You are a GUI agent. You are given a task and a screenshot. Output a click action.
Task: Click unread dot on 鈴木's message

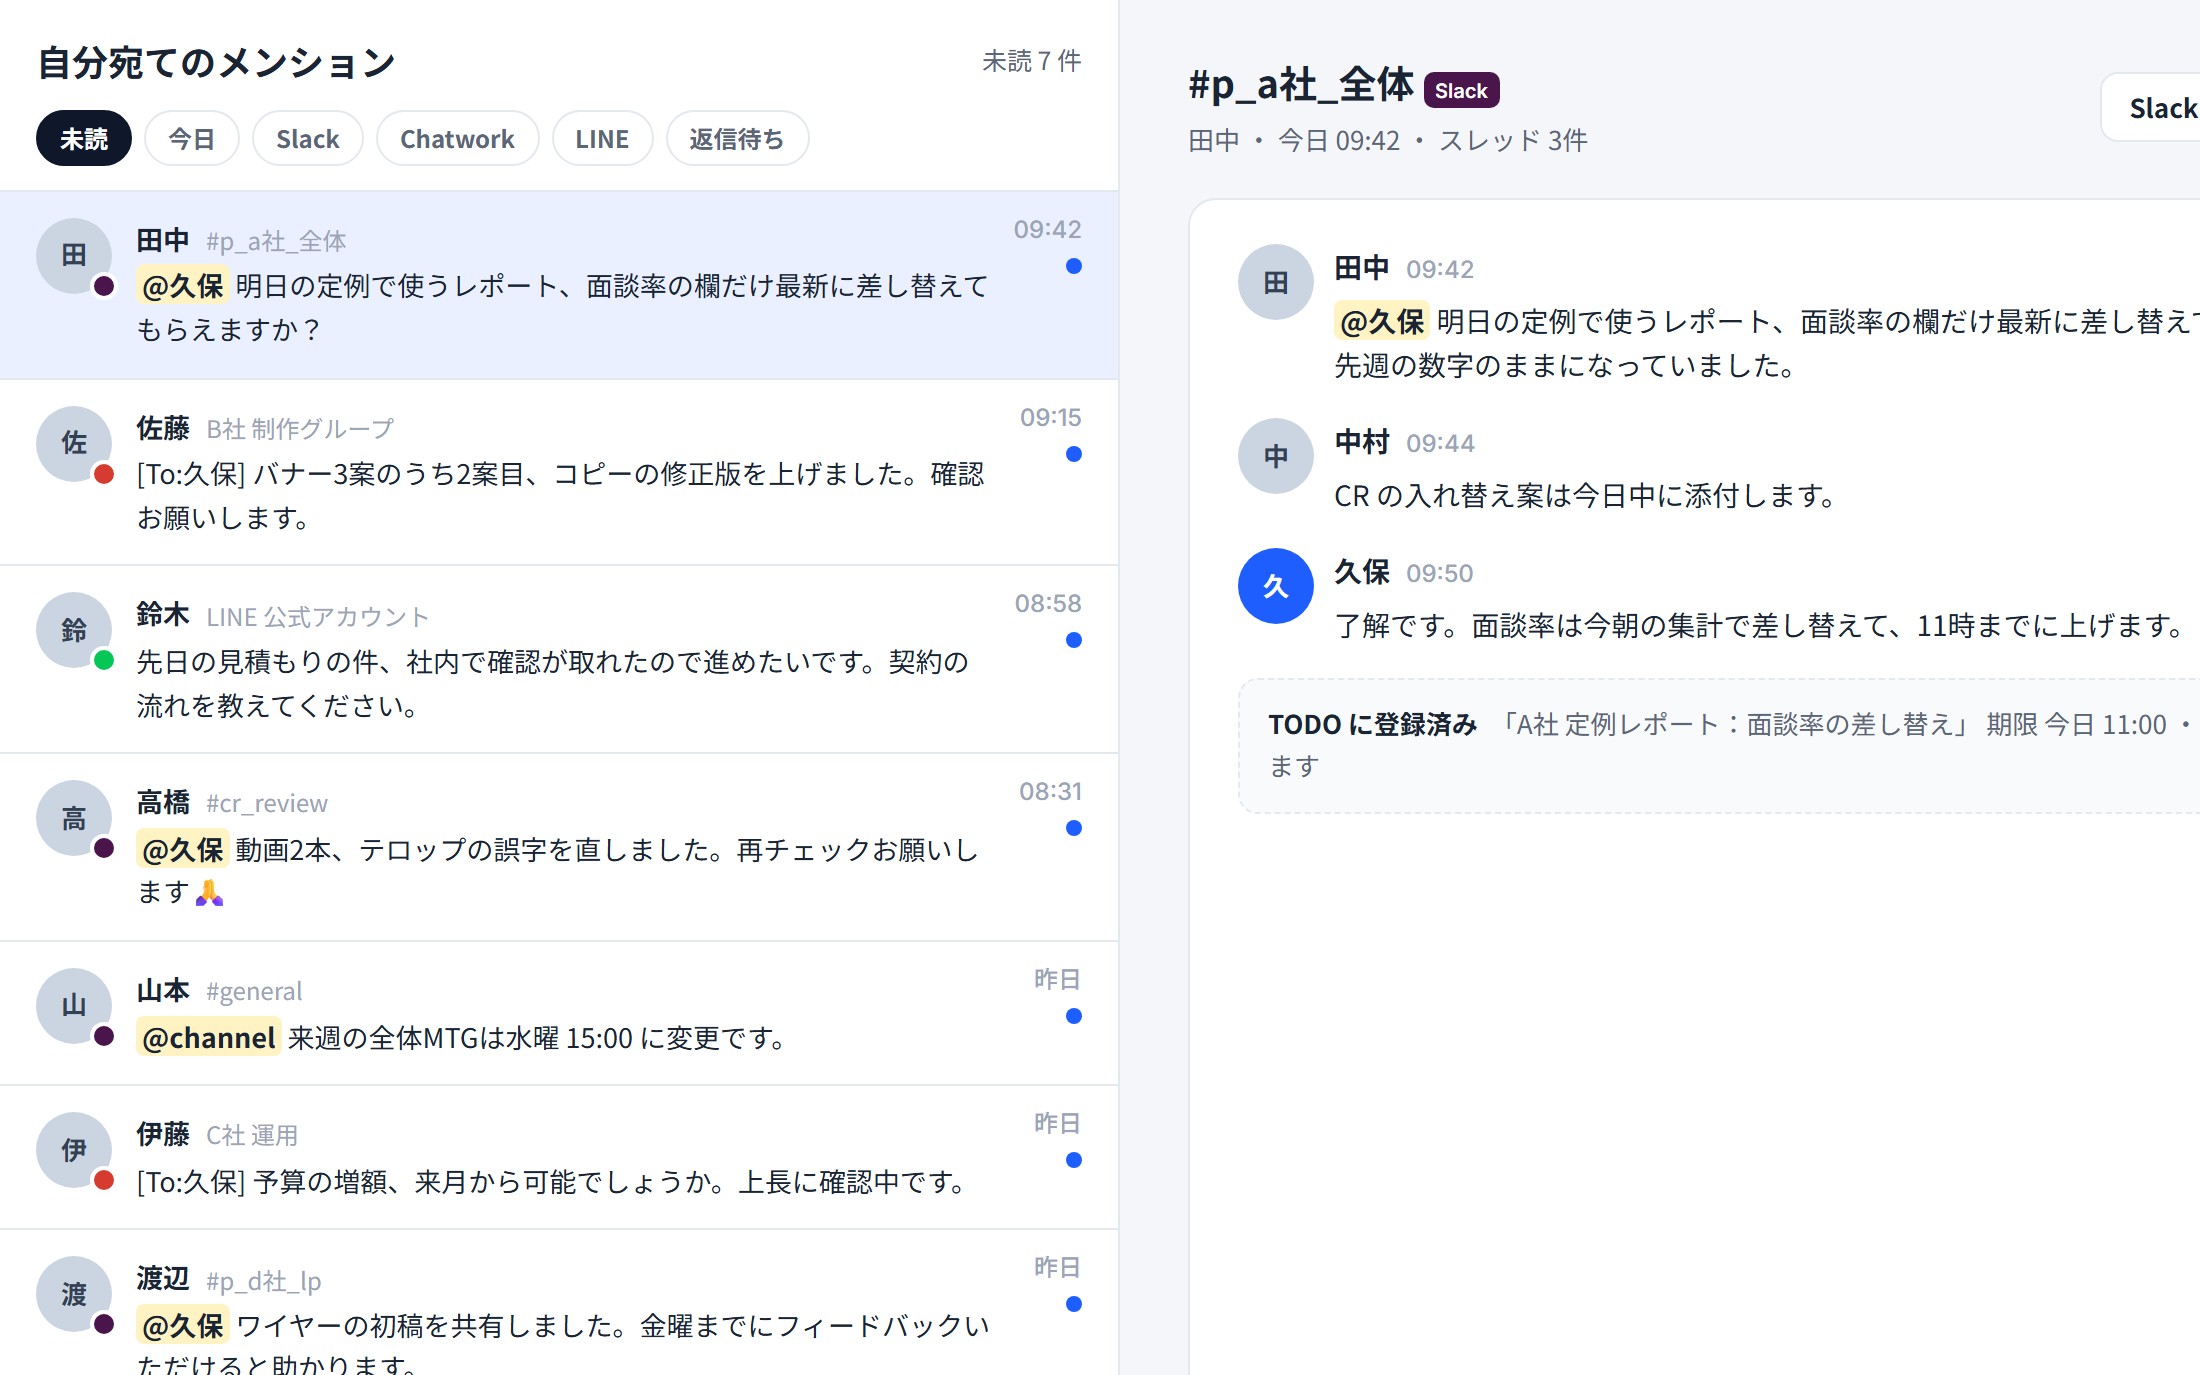click(x=1074, y=640)
